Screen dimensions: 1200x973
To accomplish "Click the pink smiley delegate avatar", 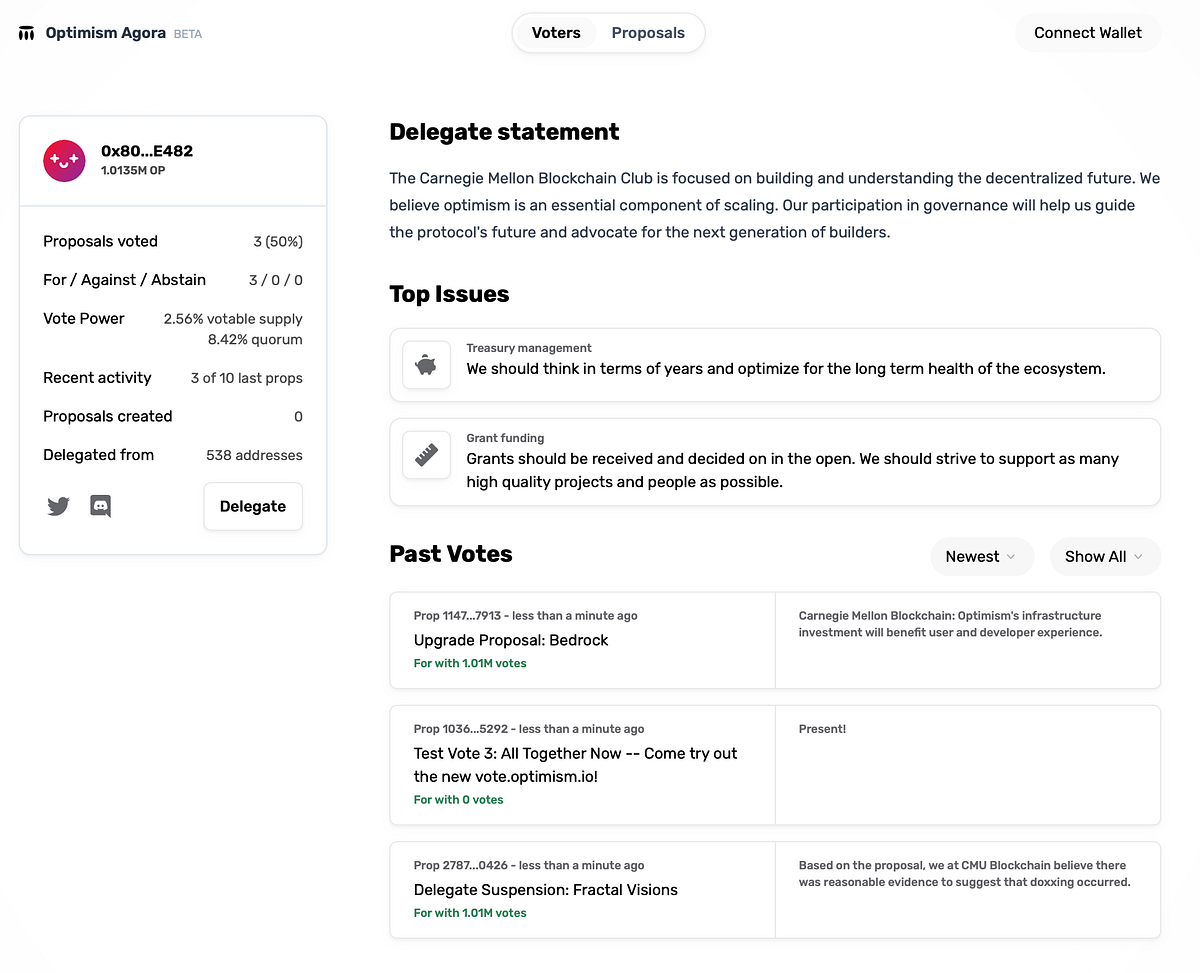I will pyautogui.click(x=64, y=161).
